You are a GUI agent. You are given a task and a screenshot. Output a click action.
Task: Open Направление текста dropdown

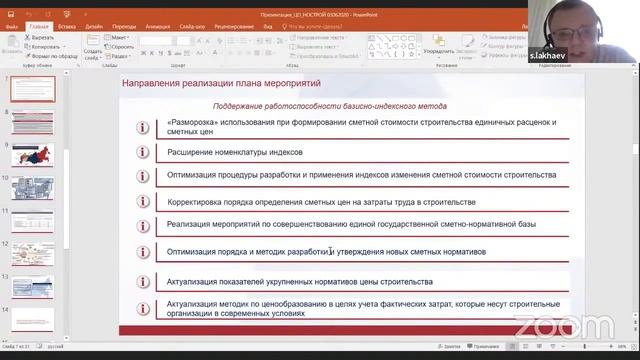[318, 38]
